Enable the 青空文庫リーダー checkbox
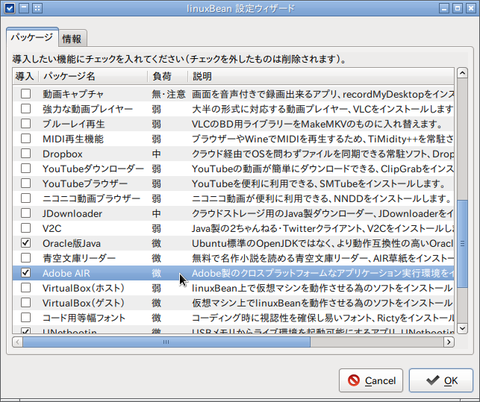 [x=26, y=258]
